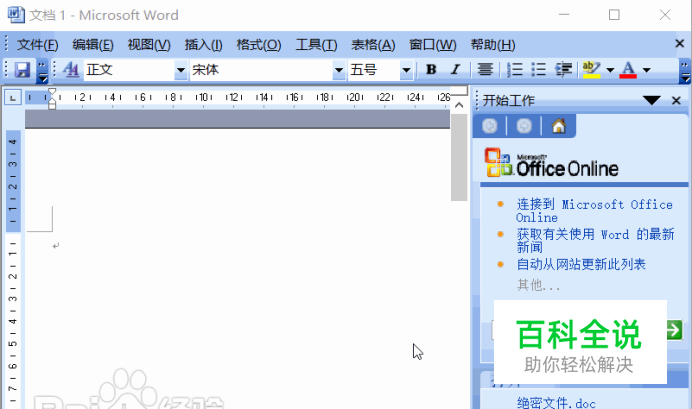This screenshot has width=692, height=409.
Task: Apply the yellow highlight color
Action: coord(591,70)
